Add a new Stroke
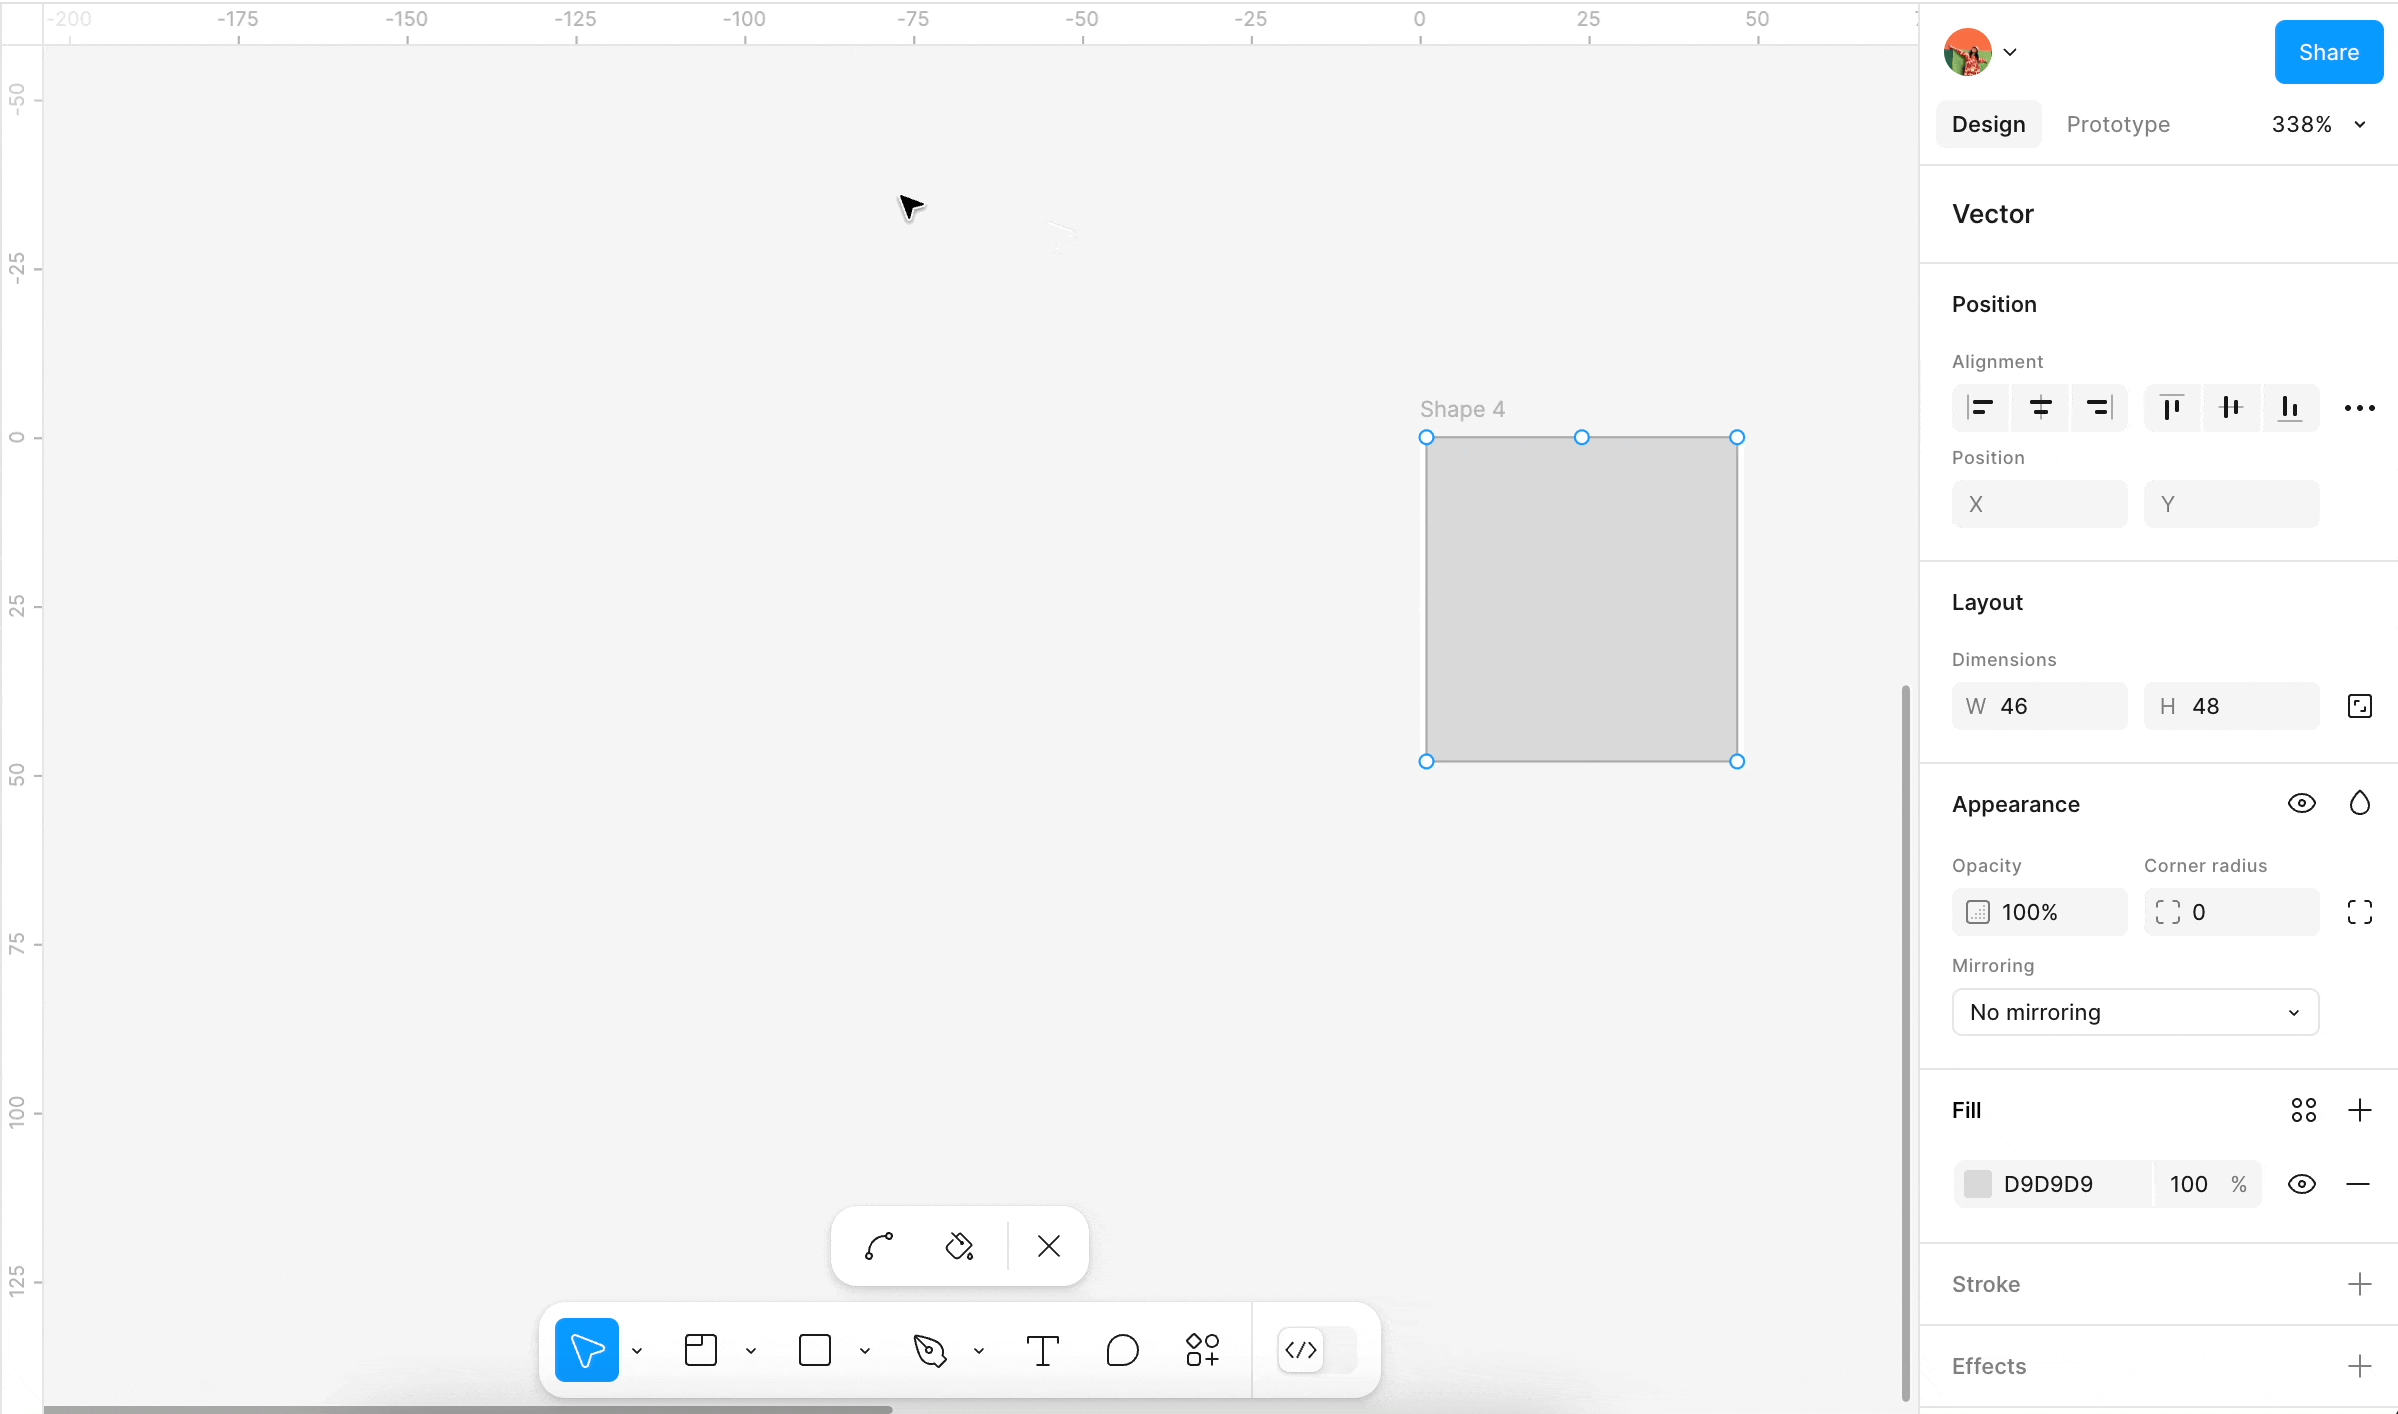2398x1414 pixels. click(2359, 1284)
